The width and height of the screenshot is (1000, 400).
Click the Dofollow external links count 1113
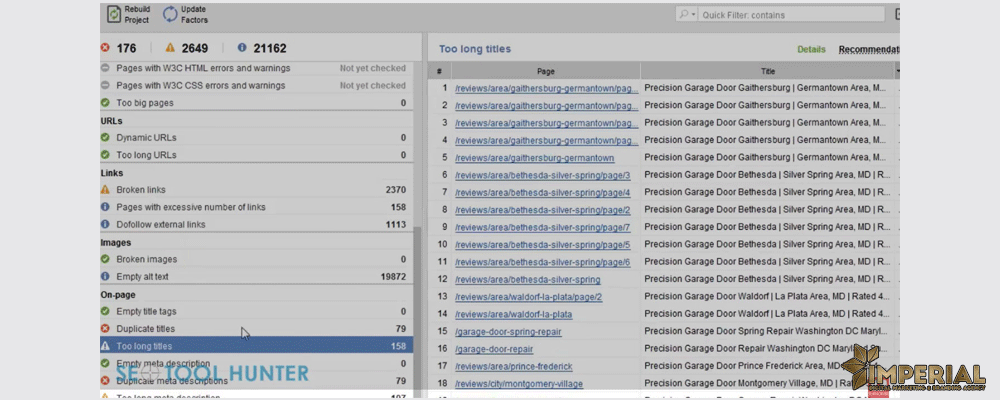tap(395, 224)
